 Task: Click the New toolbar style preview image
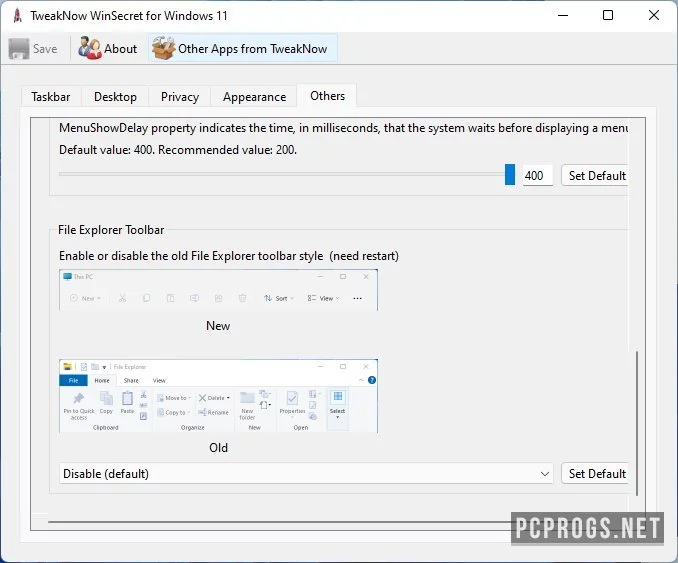click(x=218, y=290)
